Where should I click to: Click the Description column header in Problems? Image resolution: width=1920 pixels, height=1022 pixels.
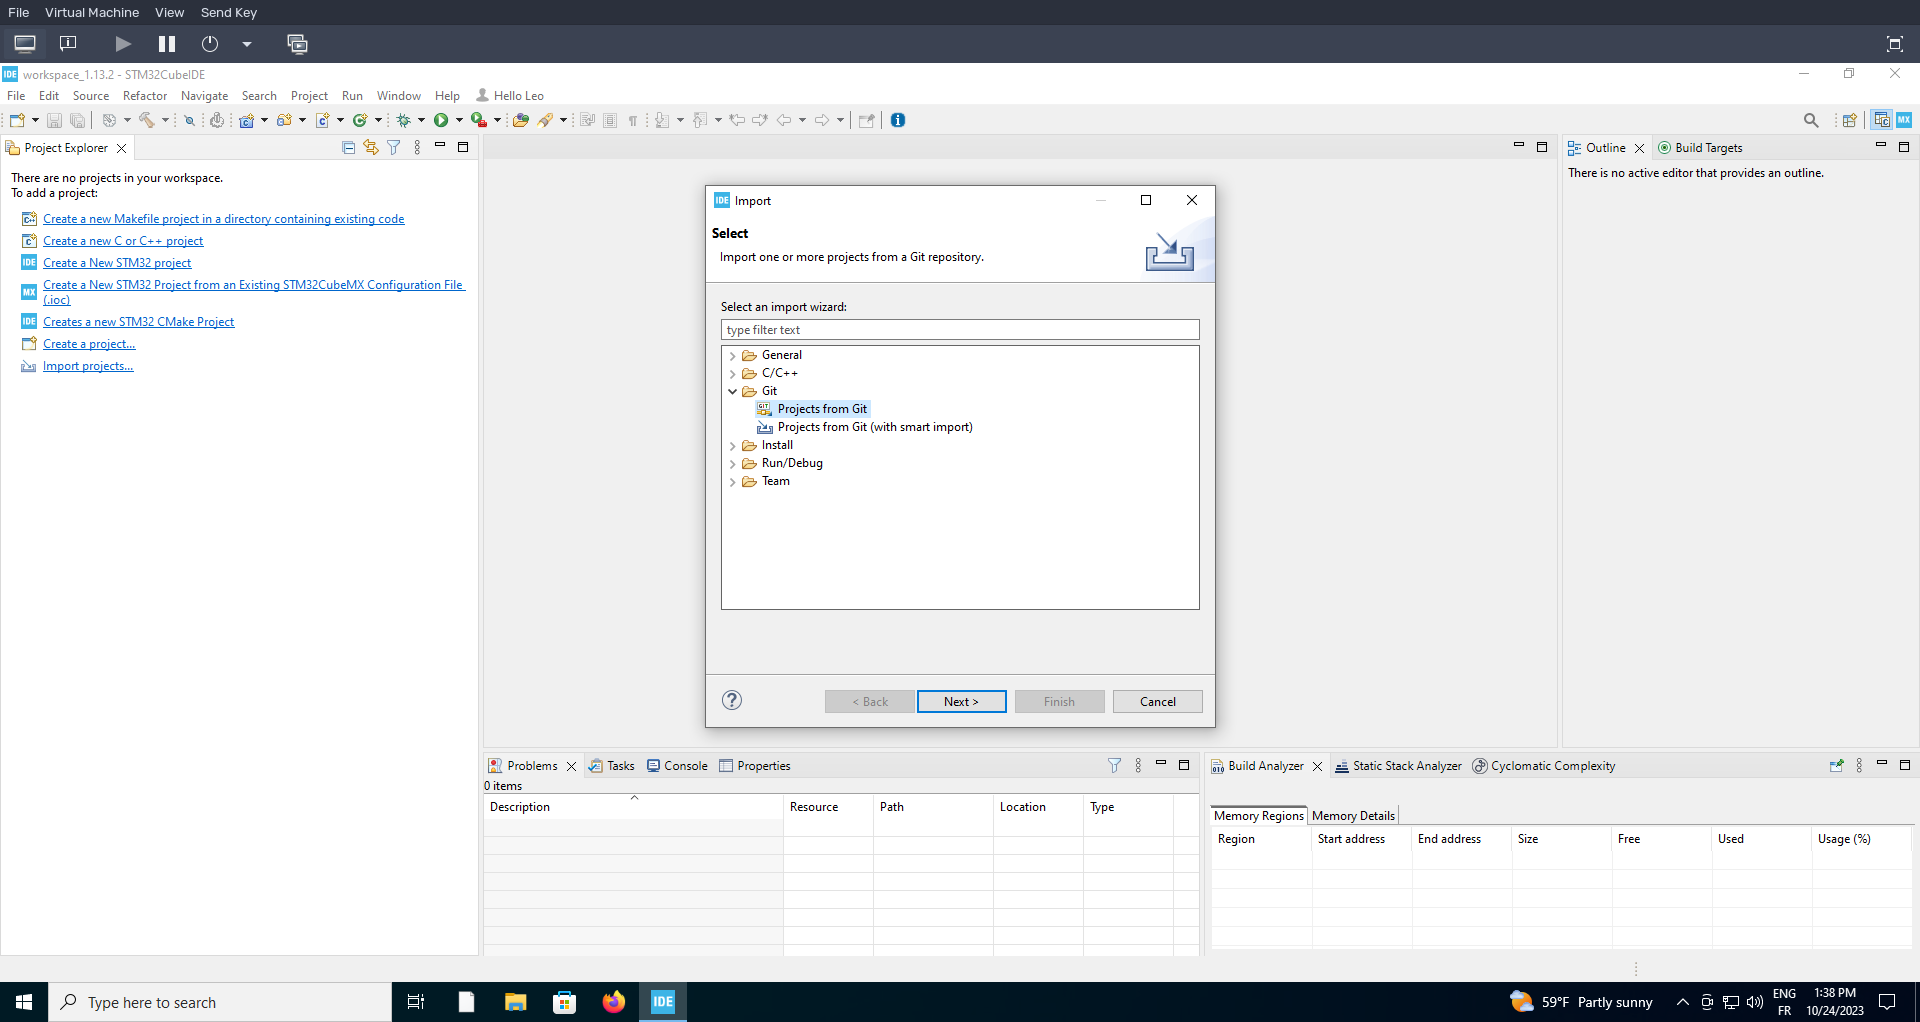coord(633,807)
